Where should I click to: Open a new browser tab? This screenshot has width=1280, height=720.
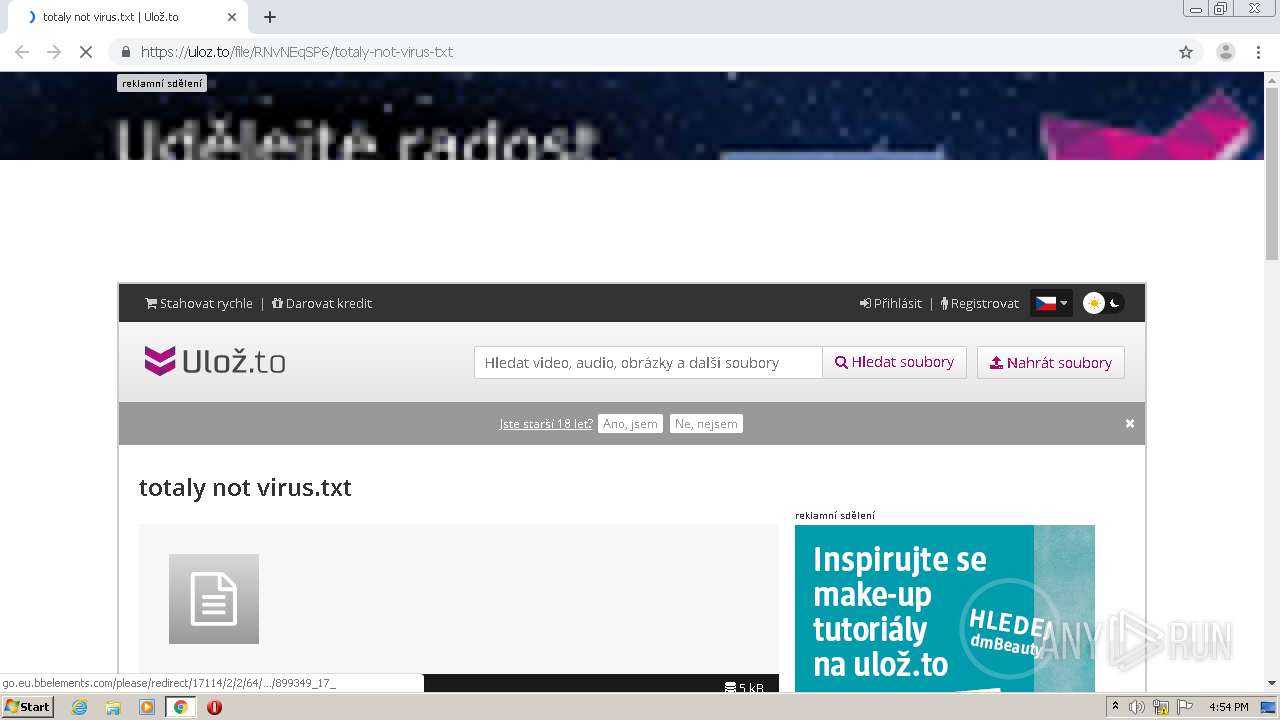point(270,17)
